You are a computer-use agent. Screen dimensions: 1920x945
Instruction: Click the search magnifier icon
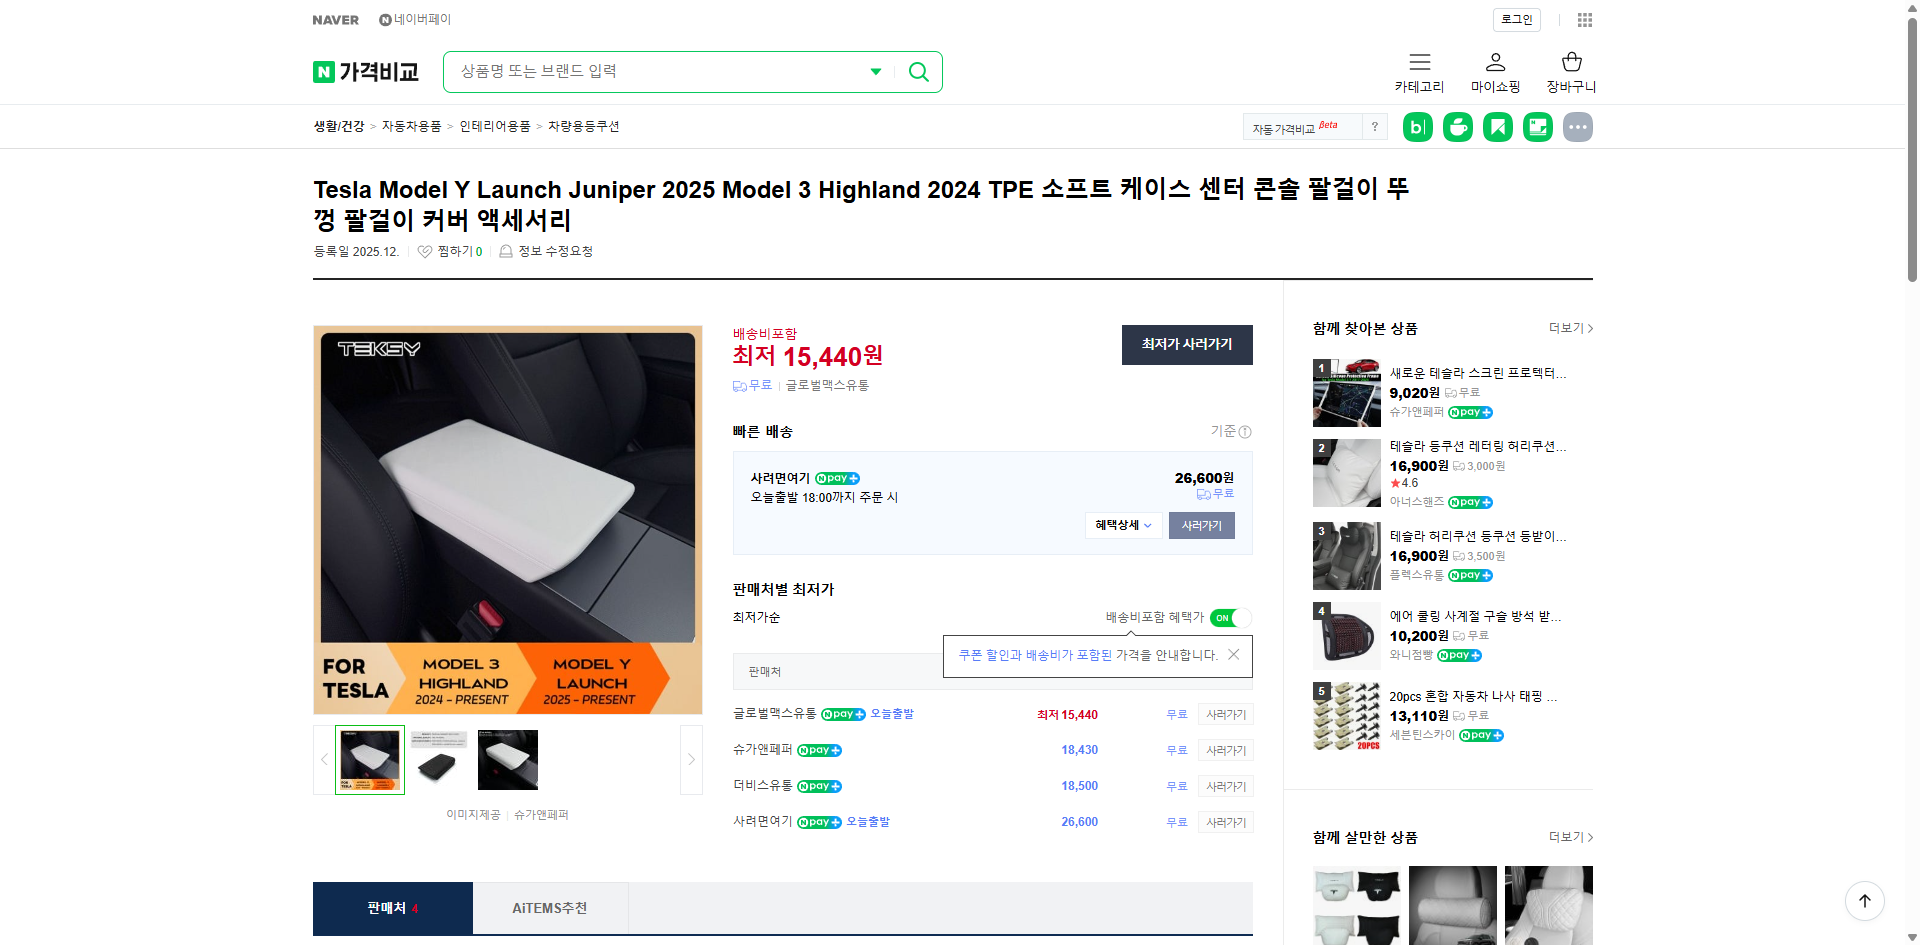918,71
